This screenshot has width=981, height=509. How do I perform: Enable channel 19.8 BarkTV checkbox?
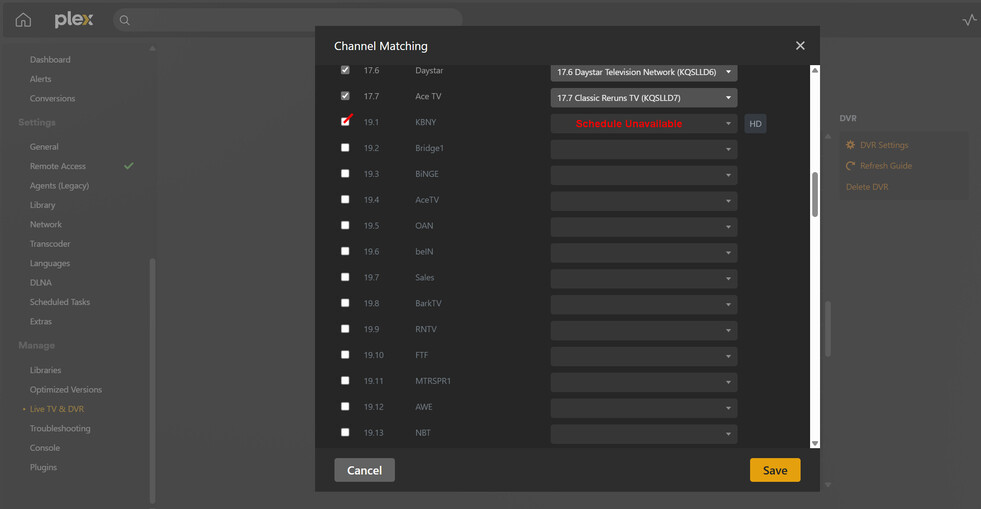coord(345,303)
